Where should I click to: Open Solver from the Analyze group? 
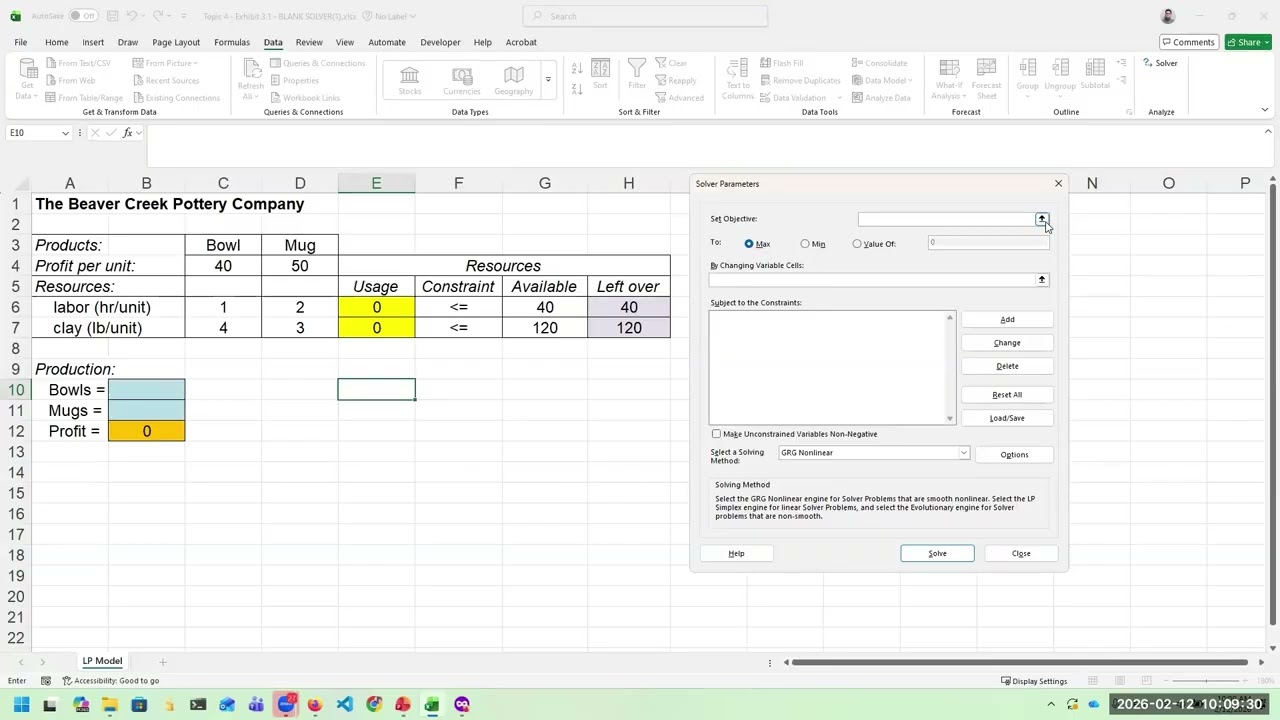(1160, 63)
